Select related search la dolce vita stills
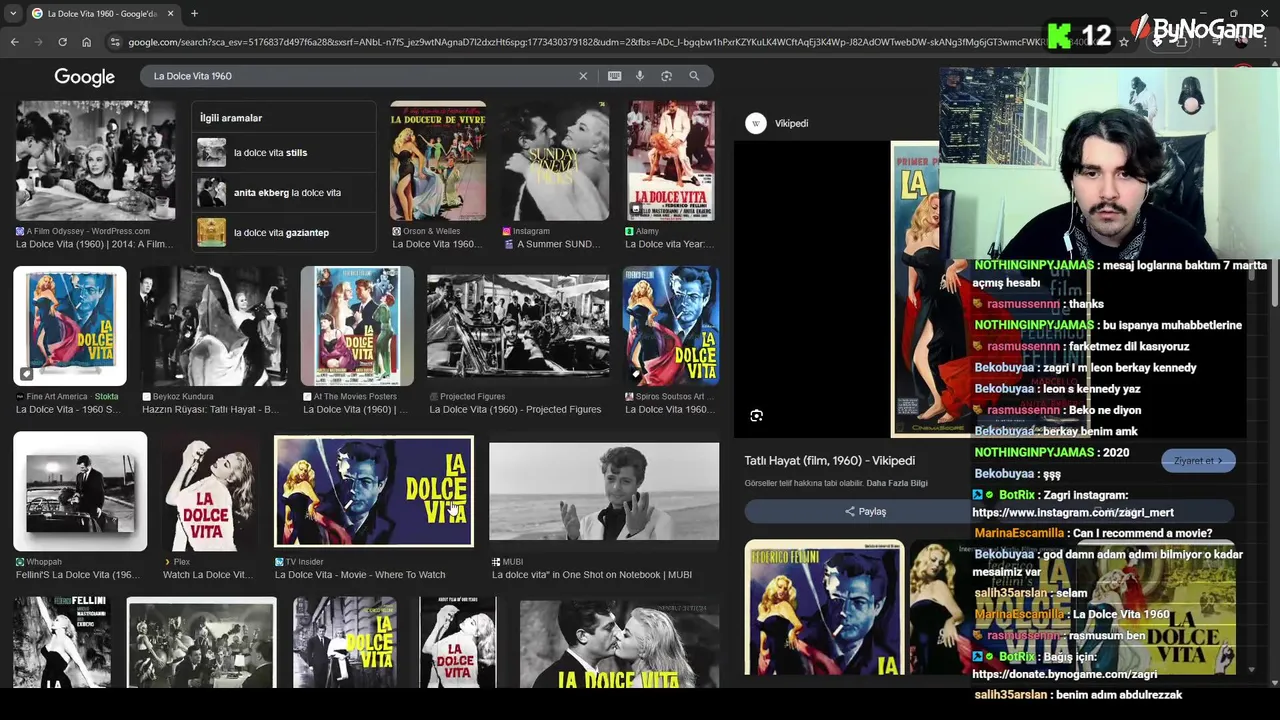Viewport: 1280px width, 720px height. click(x=284, y=152)
